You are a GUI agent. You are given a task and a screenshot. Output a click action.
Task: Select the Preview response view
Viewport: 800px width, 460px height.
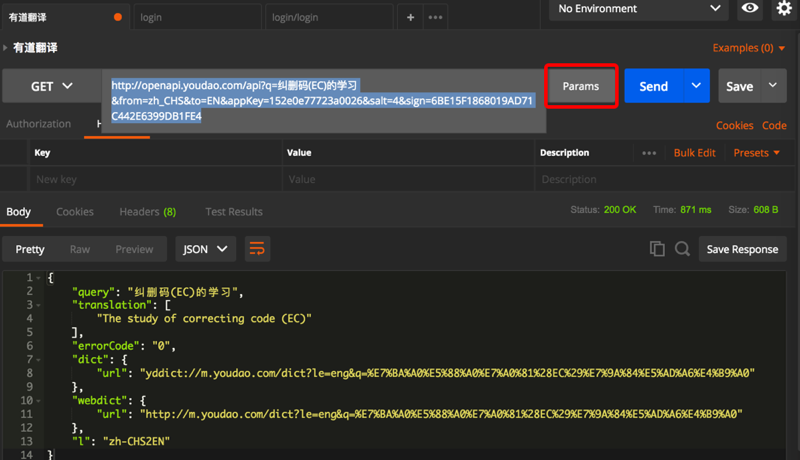(x=134, y=249)
